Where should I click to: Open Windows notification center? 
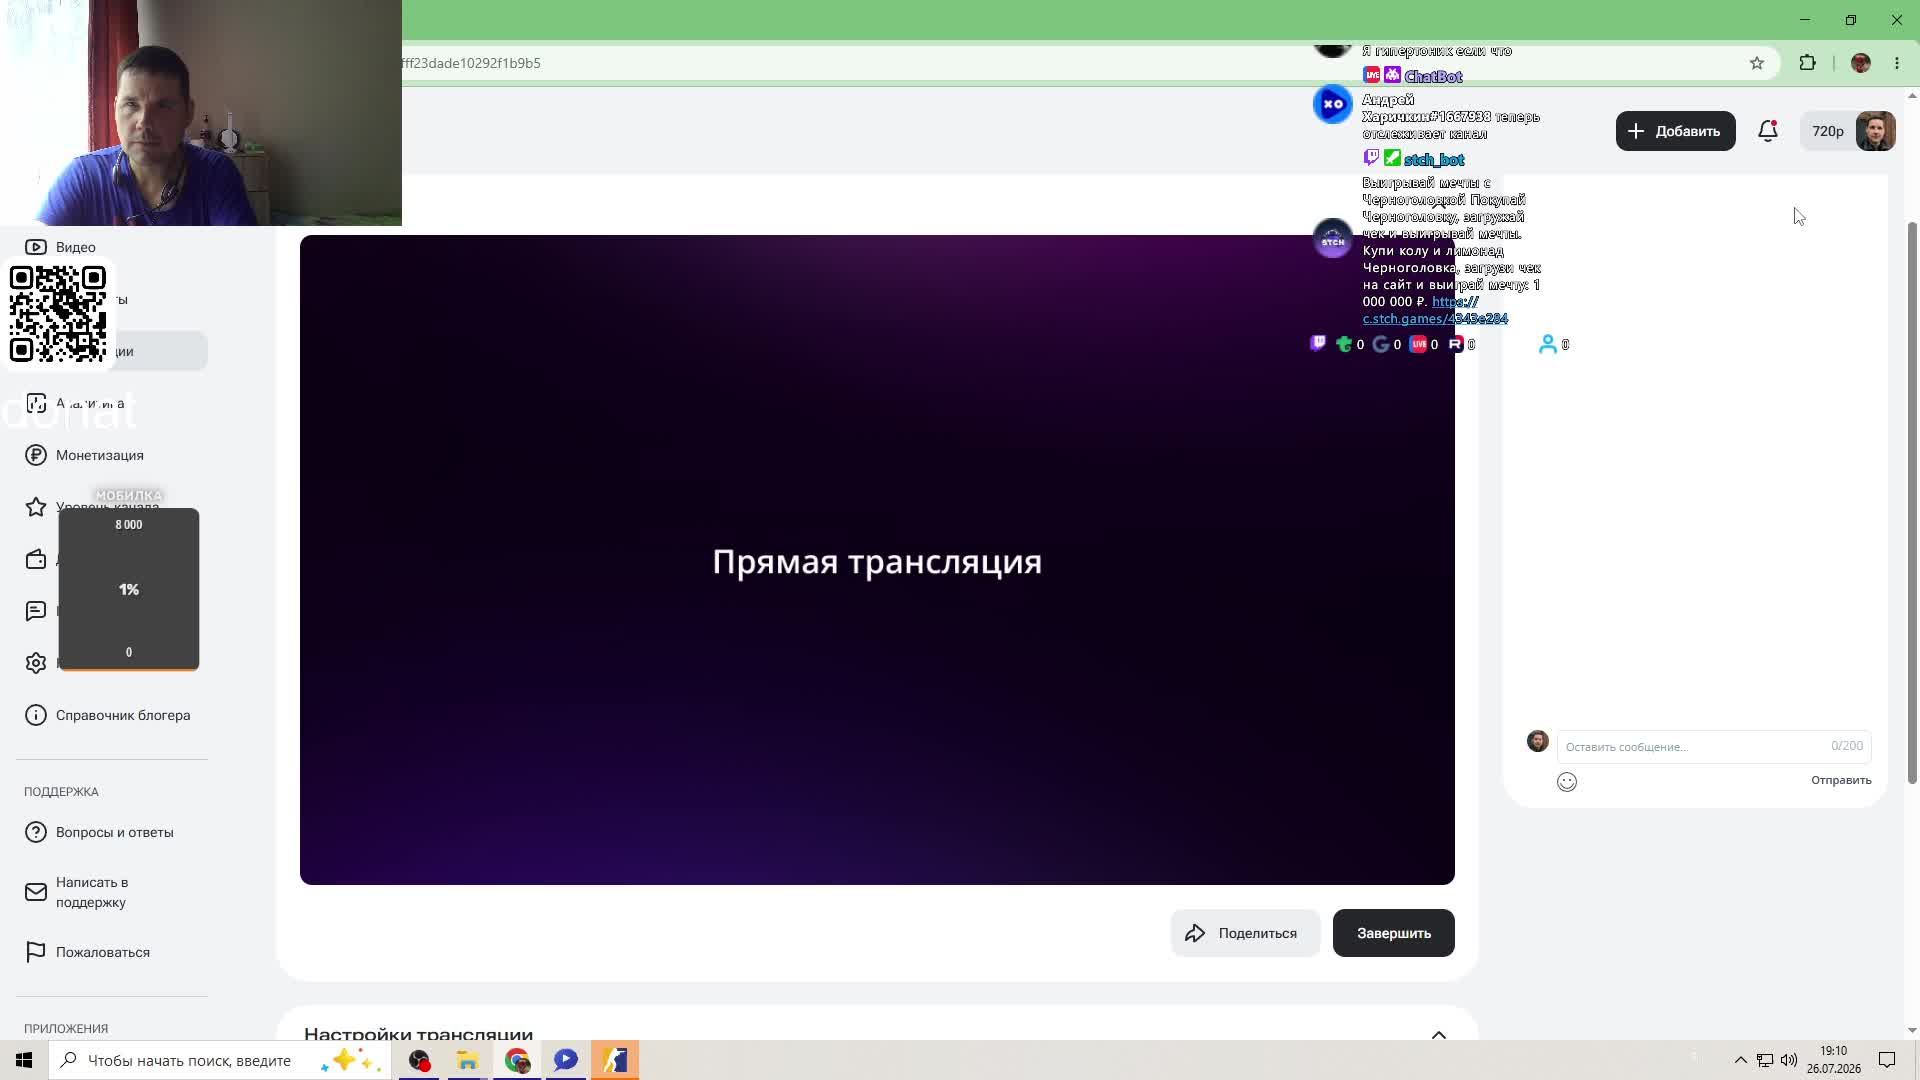(1887, 1060)
